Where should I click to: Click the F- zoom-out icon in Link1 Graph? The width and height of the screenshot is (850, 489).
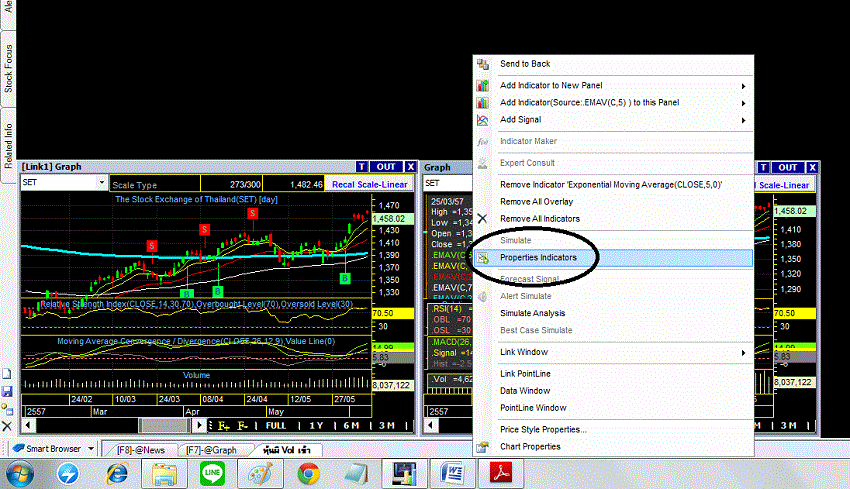coord(242,426)
